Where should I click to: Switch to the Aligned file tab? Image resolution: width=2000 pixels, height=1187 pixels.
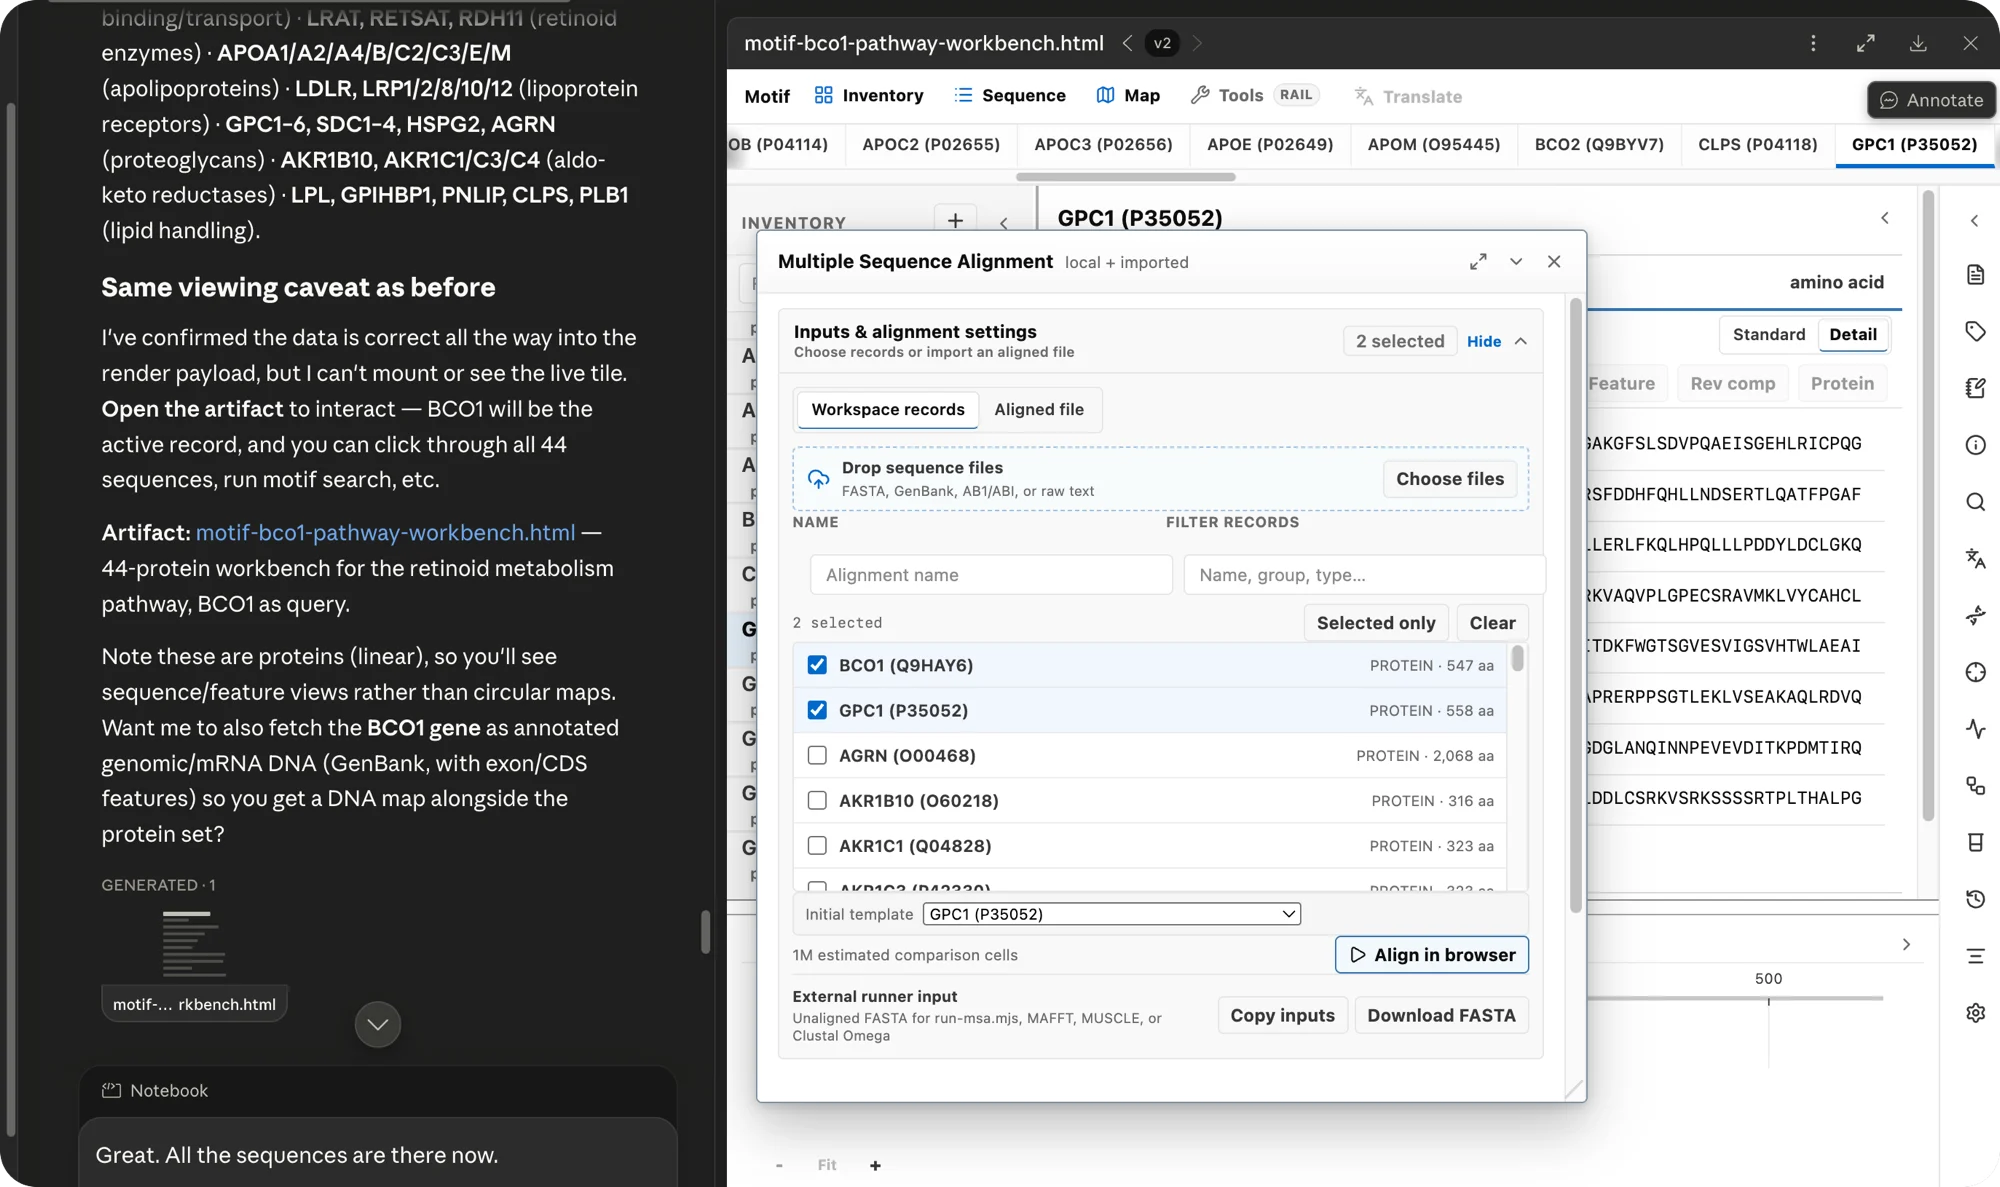click(1039, 409)
